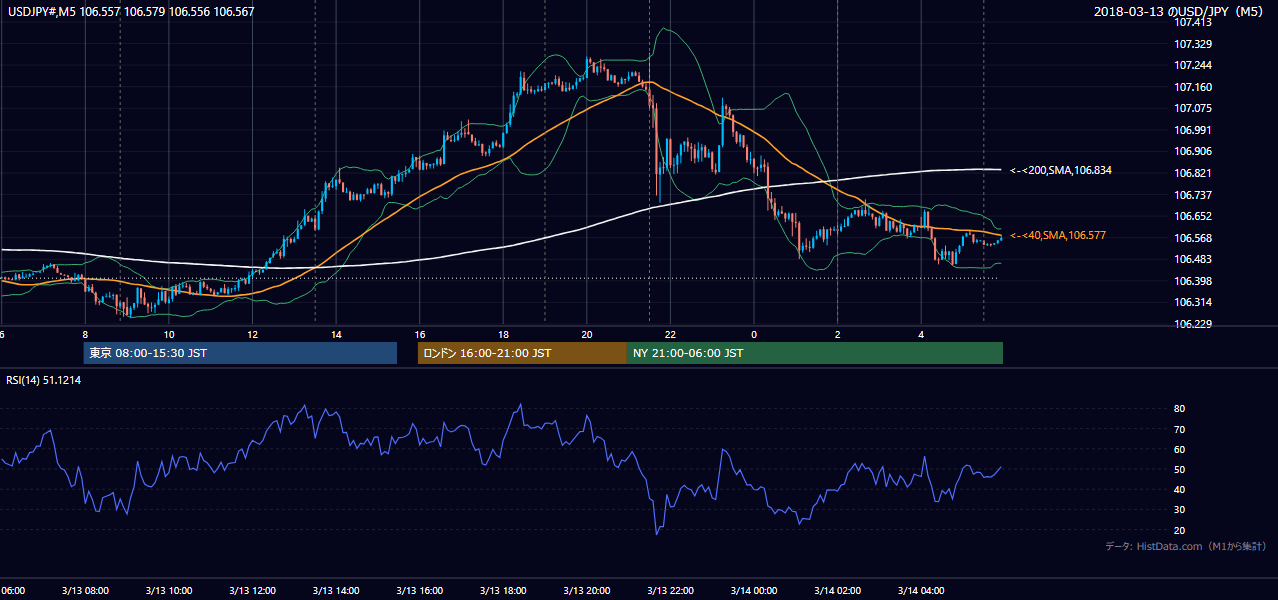The height and width of the screenshot is (600, 1278).
Task: Click hour label 18 under the candlestick chart
Action: [504, 335]
